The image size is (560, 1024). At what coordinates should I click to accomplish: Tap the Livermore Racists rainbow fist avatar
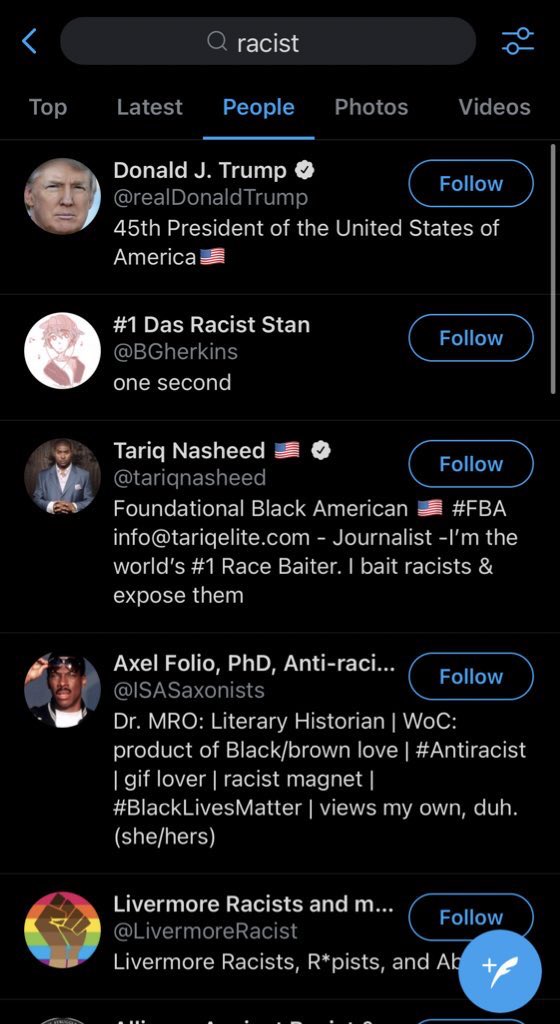(x=63, y=930)
